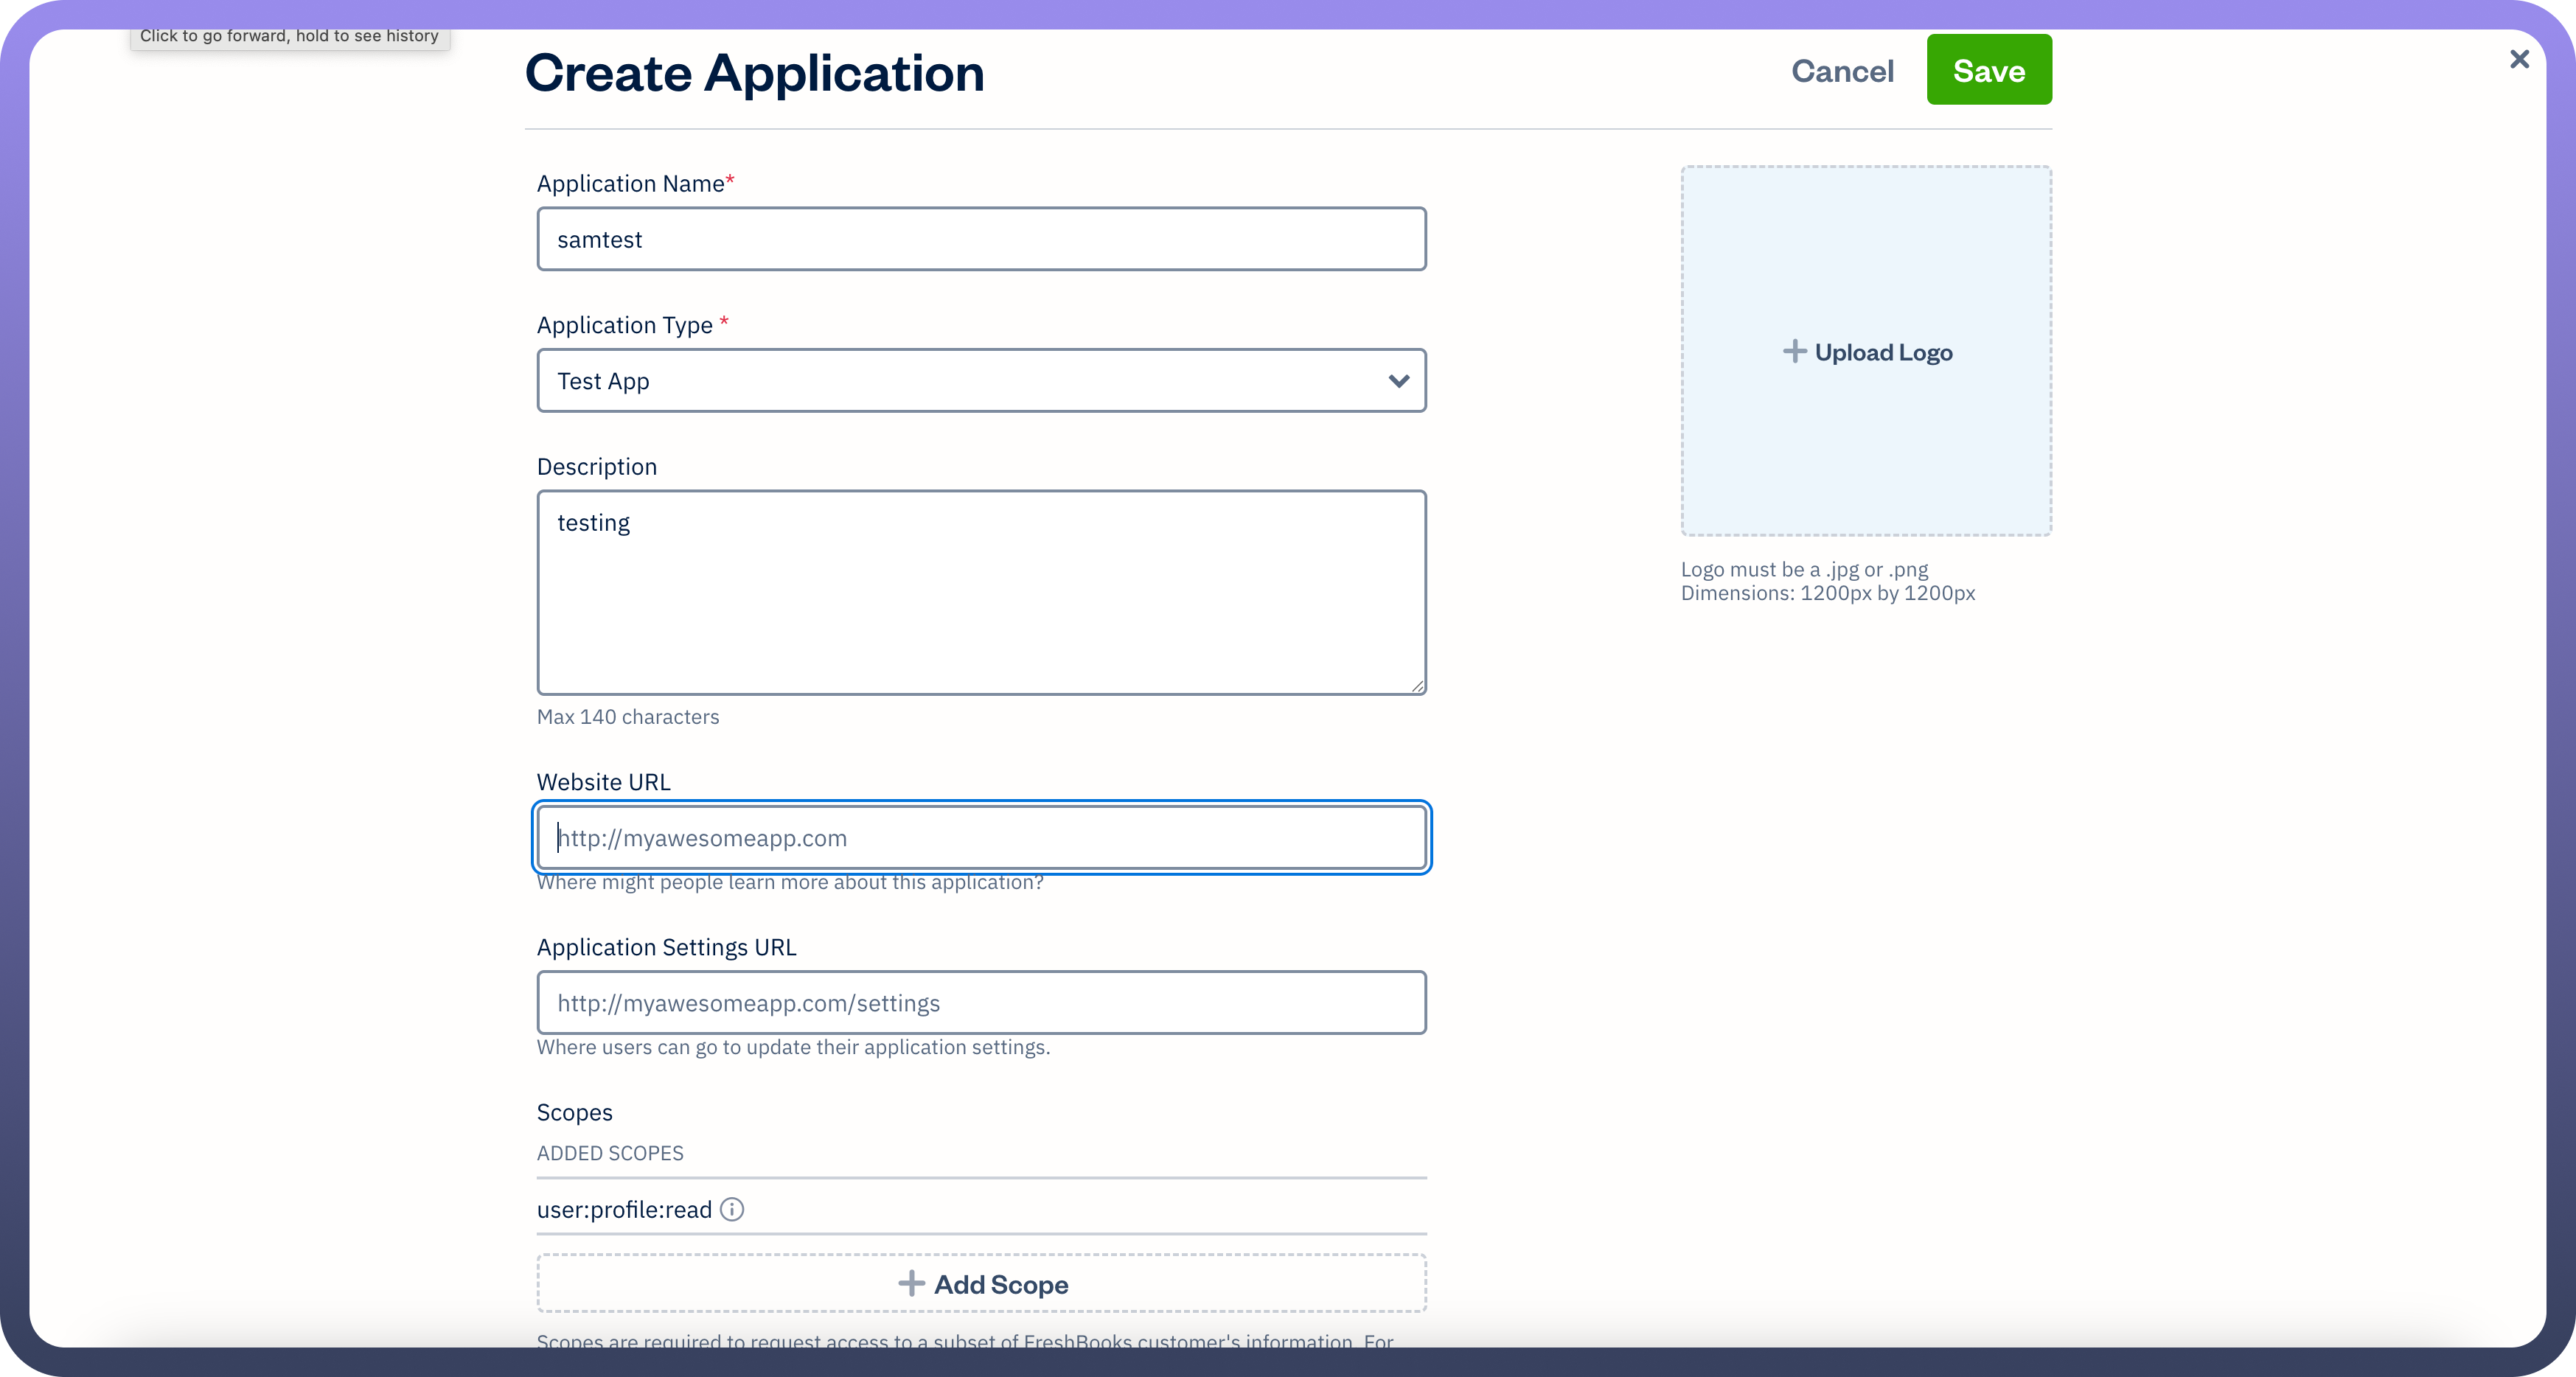Viewport: 2576px width, 1377px height.
Task: Click the Application Settings URL label
Action: point(666,947)
